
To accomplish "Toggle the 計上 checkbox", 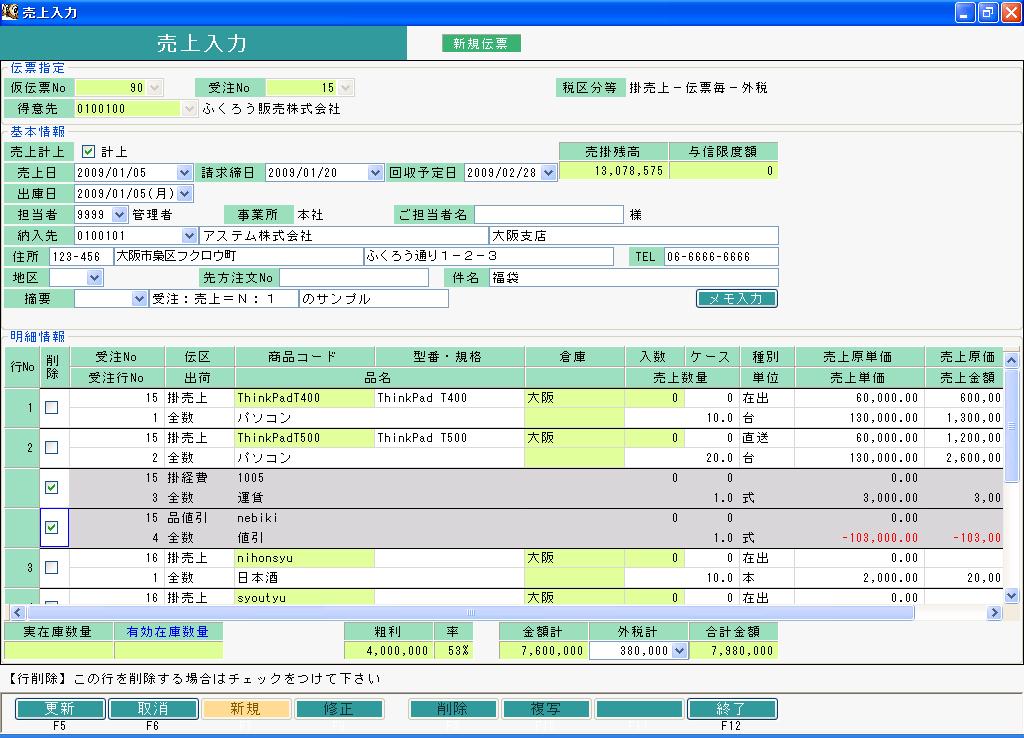I will click(88, 152).
